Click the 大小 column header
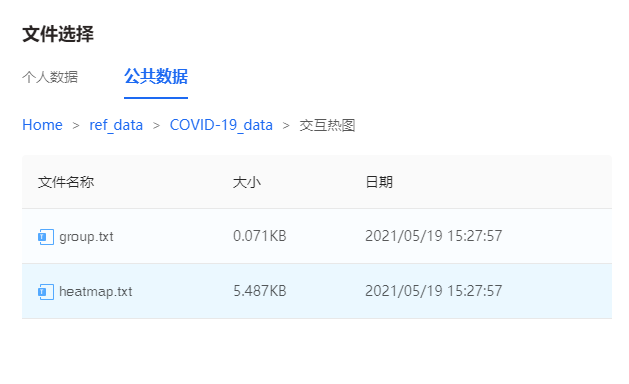The height and width of the screenshot is (384, 629). coord(247,182)
